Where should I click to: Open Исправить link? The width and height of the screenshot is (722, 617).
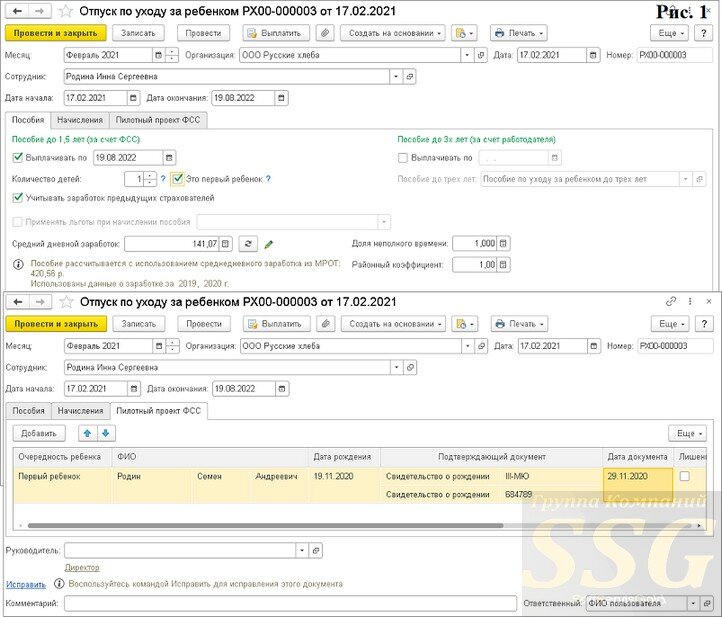[x=26, y=584]
